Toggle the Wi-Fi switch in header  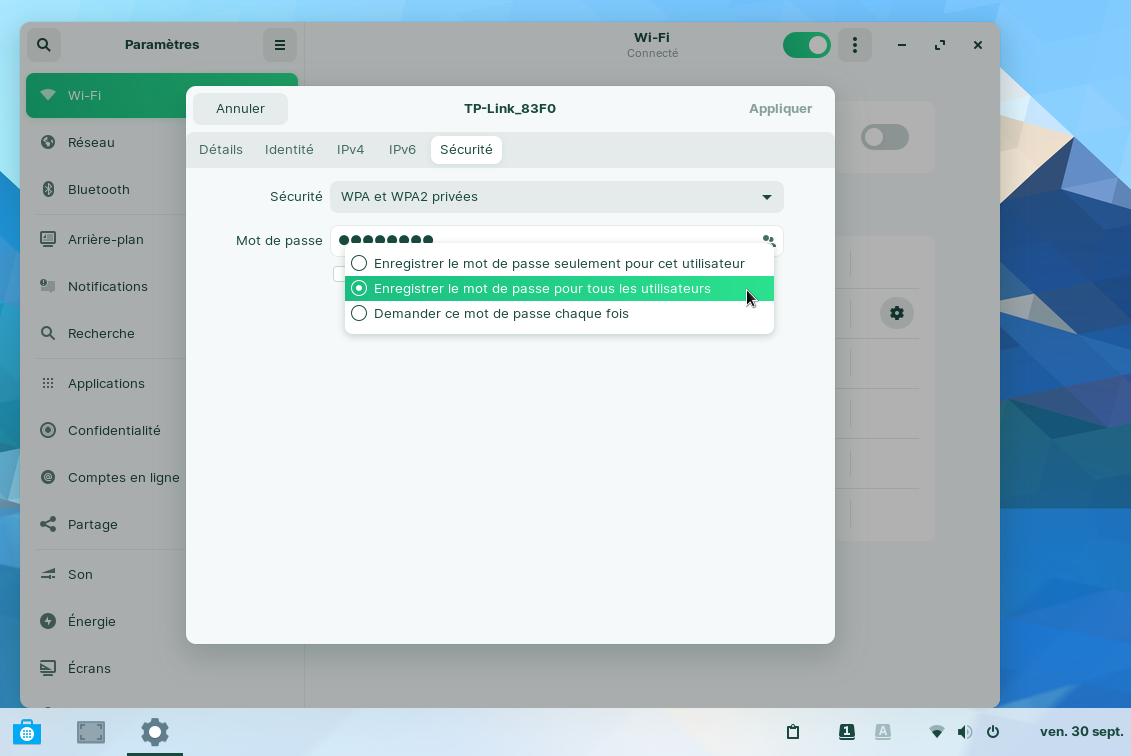coord(807,45)
